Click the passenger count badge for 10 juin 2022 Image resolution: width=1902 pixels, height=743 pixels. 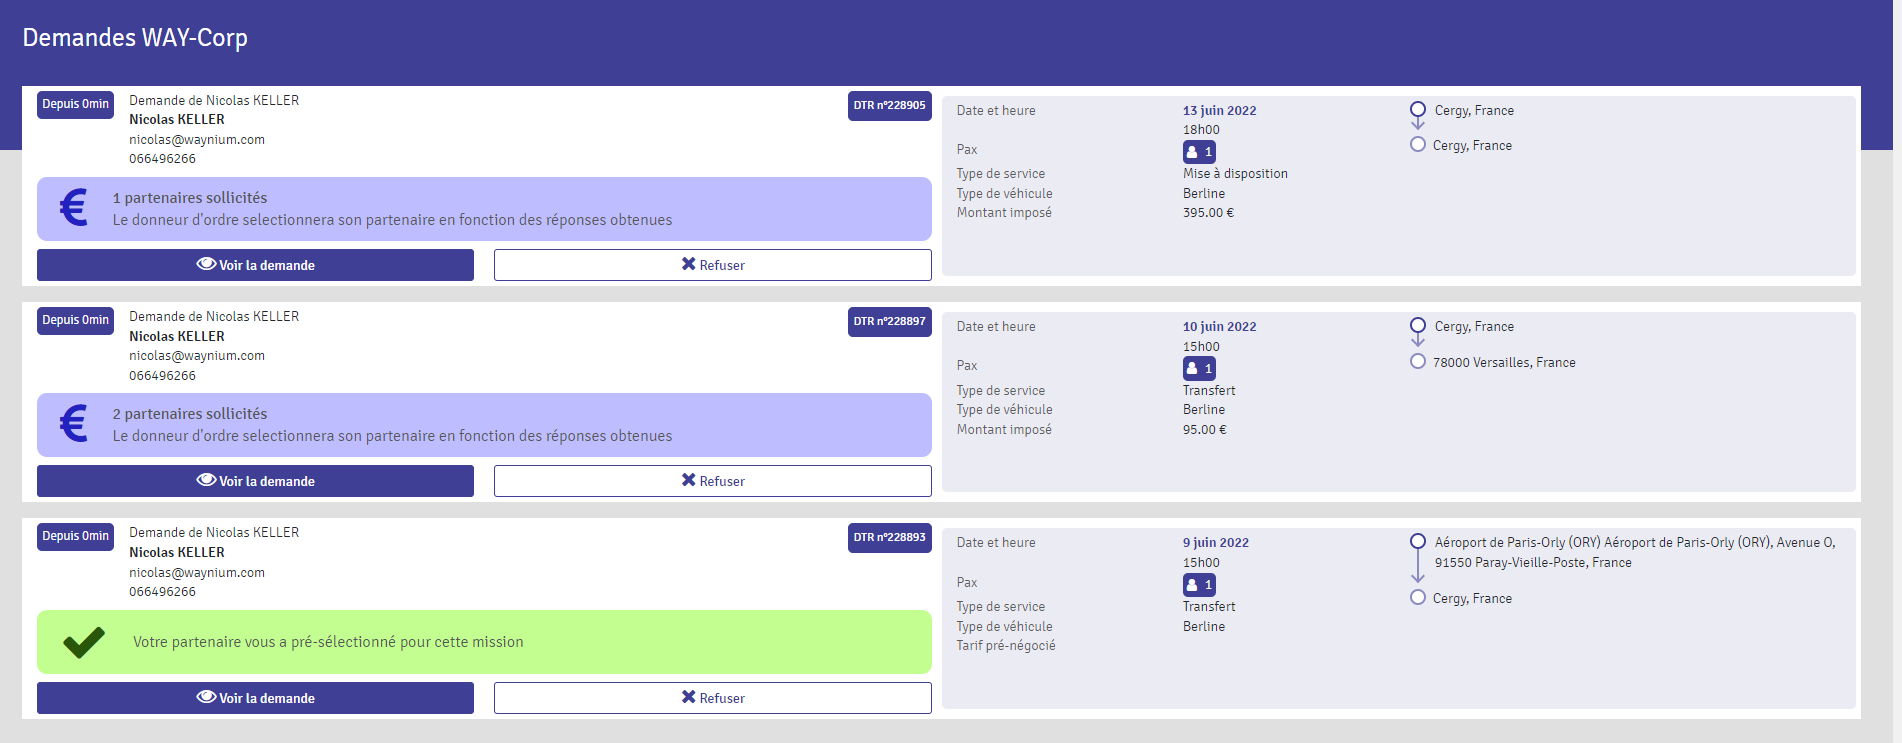tap(1199, 368)
